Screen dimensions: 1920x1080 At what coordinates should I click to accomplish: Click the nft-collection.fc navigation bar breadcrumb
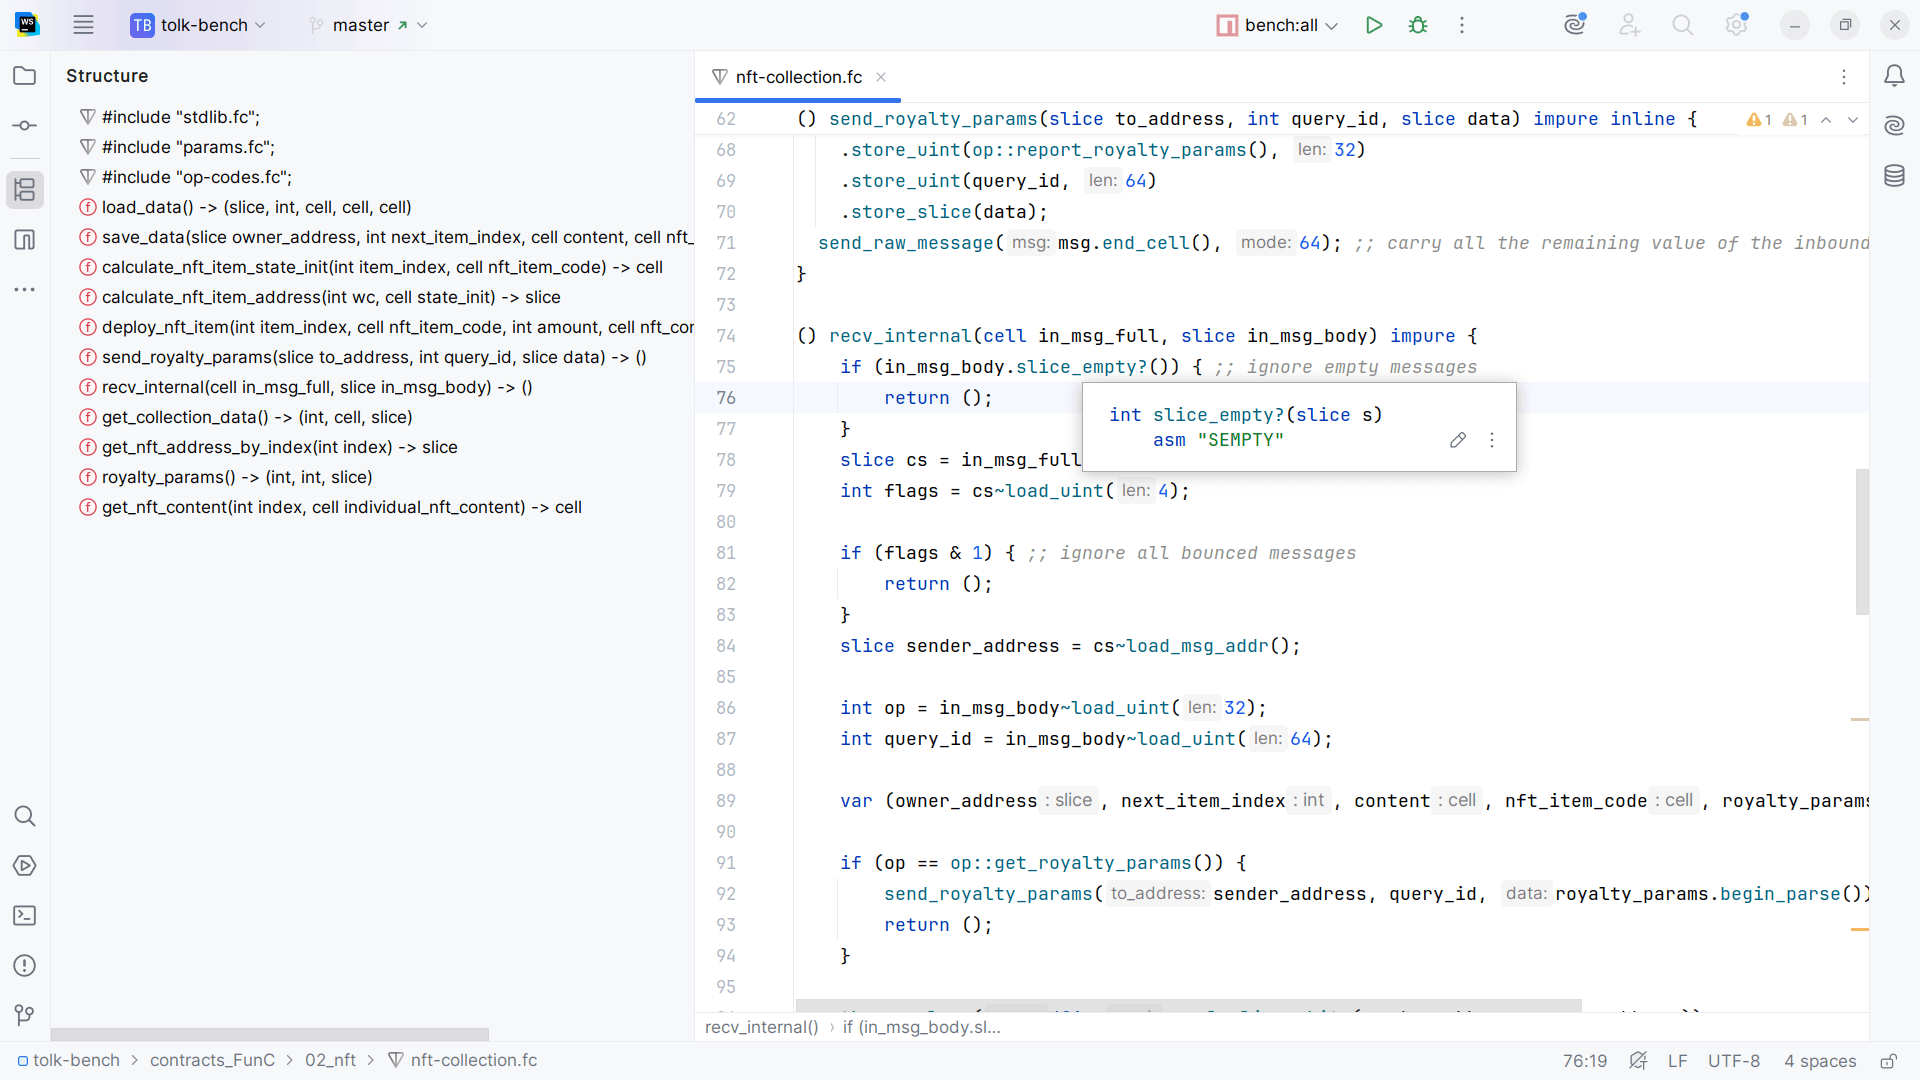pyautogui.click(x=463, y=1060)
